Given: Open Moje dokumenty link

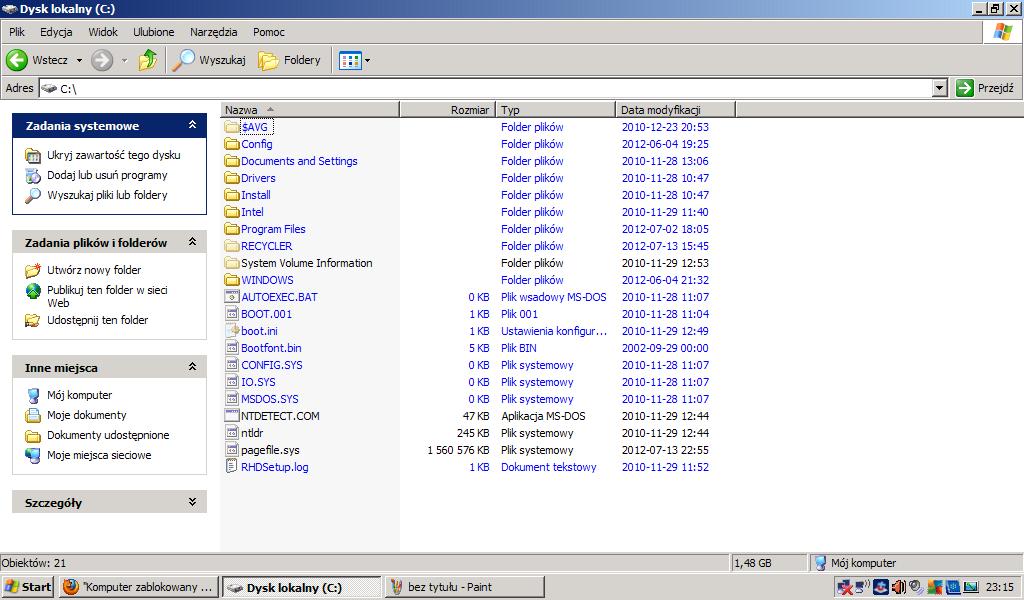Looking at the screenshot, I should (x=86, y=415).
